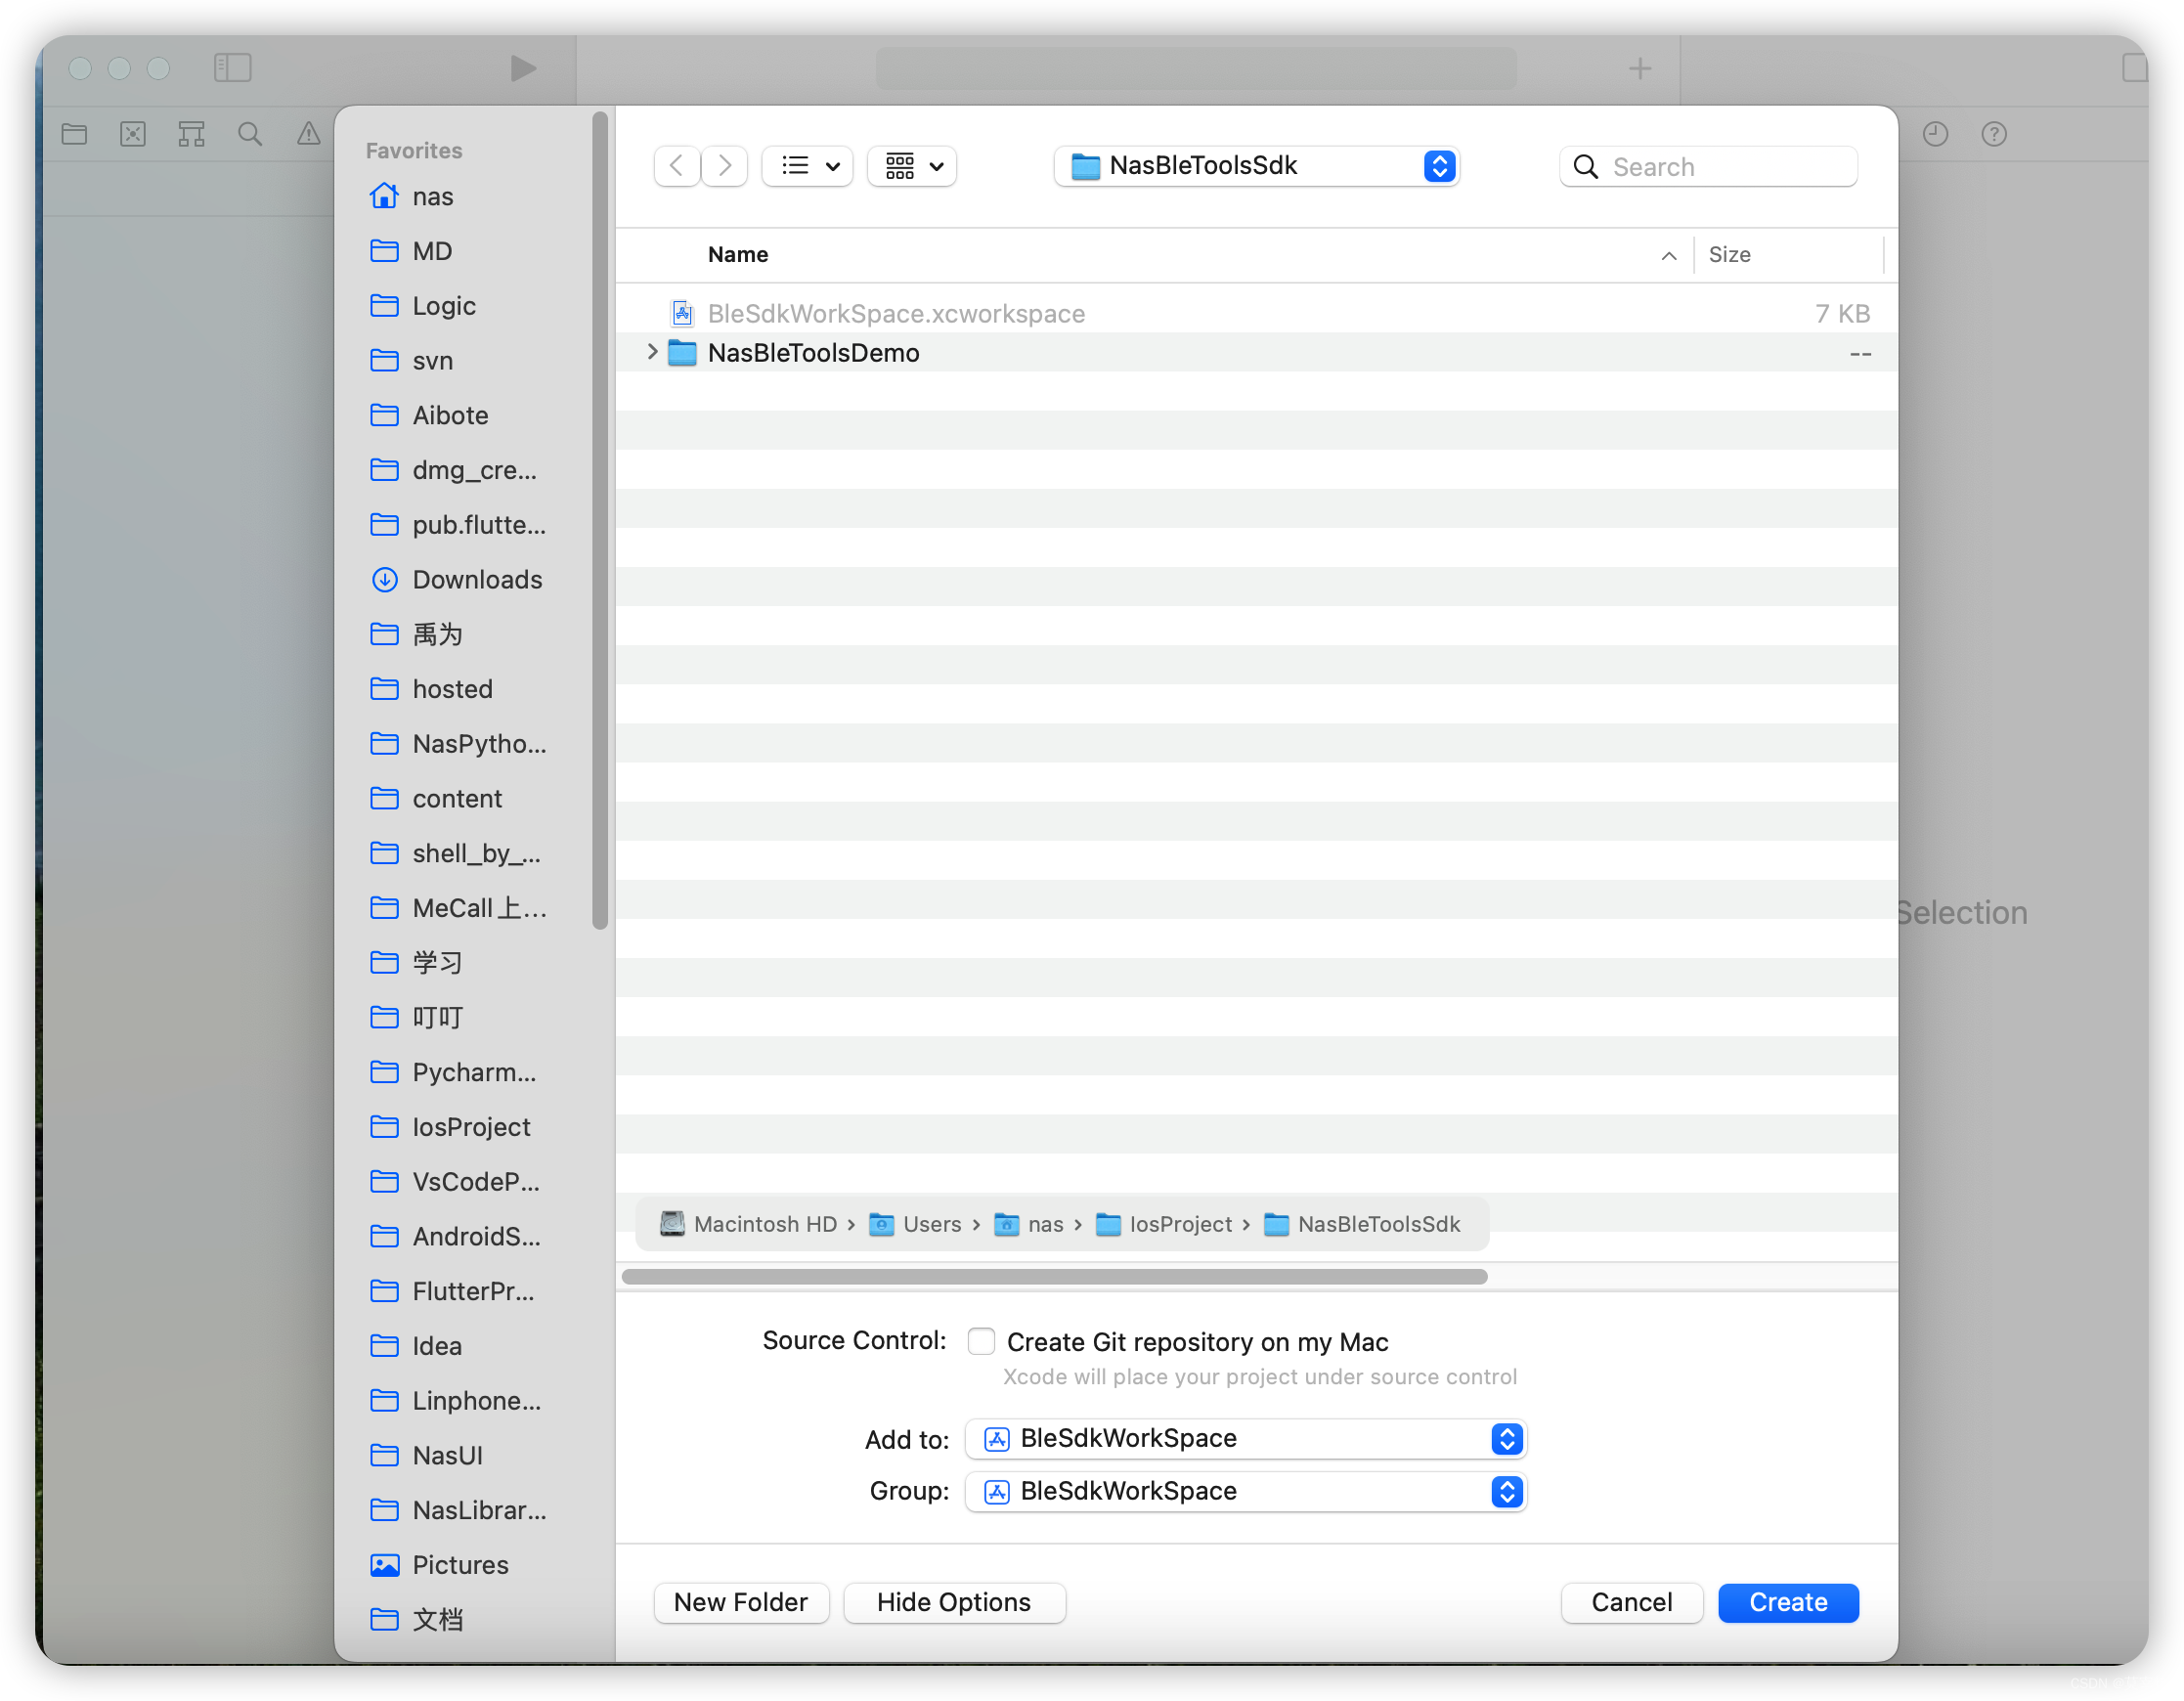Expand the NasBleToolsDemo folder
The height and width of the screenshot is (1701, 2184).
click(x=652, y=352)
